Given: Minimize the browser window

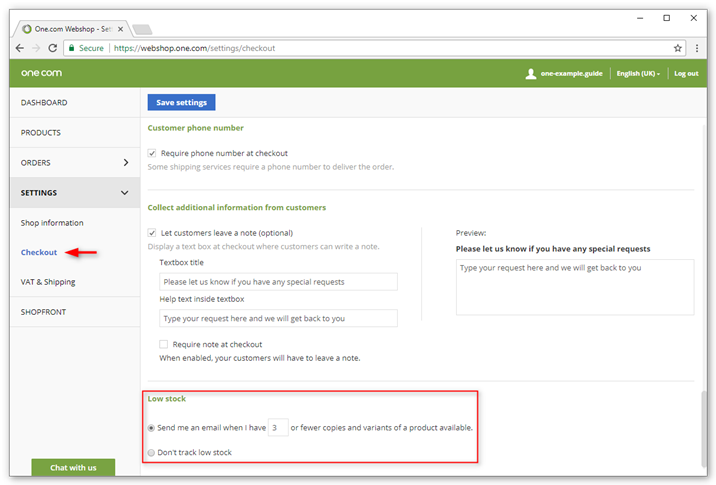Looking at the screenshot, I should point(640,18).
